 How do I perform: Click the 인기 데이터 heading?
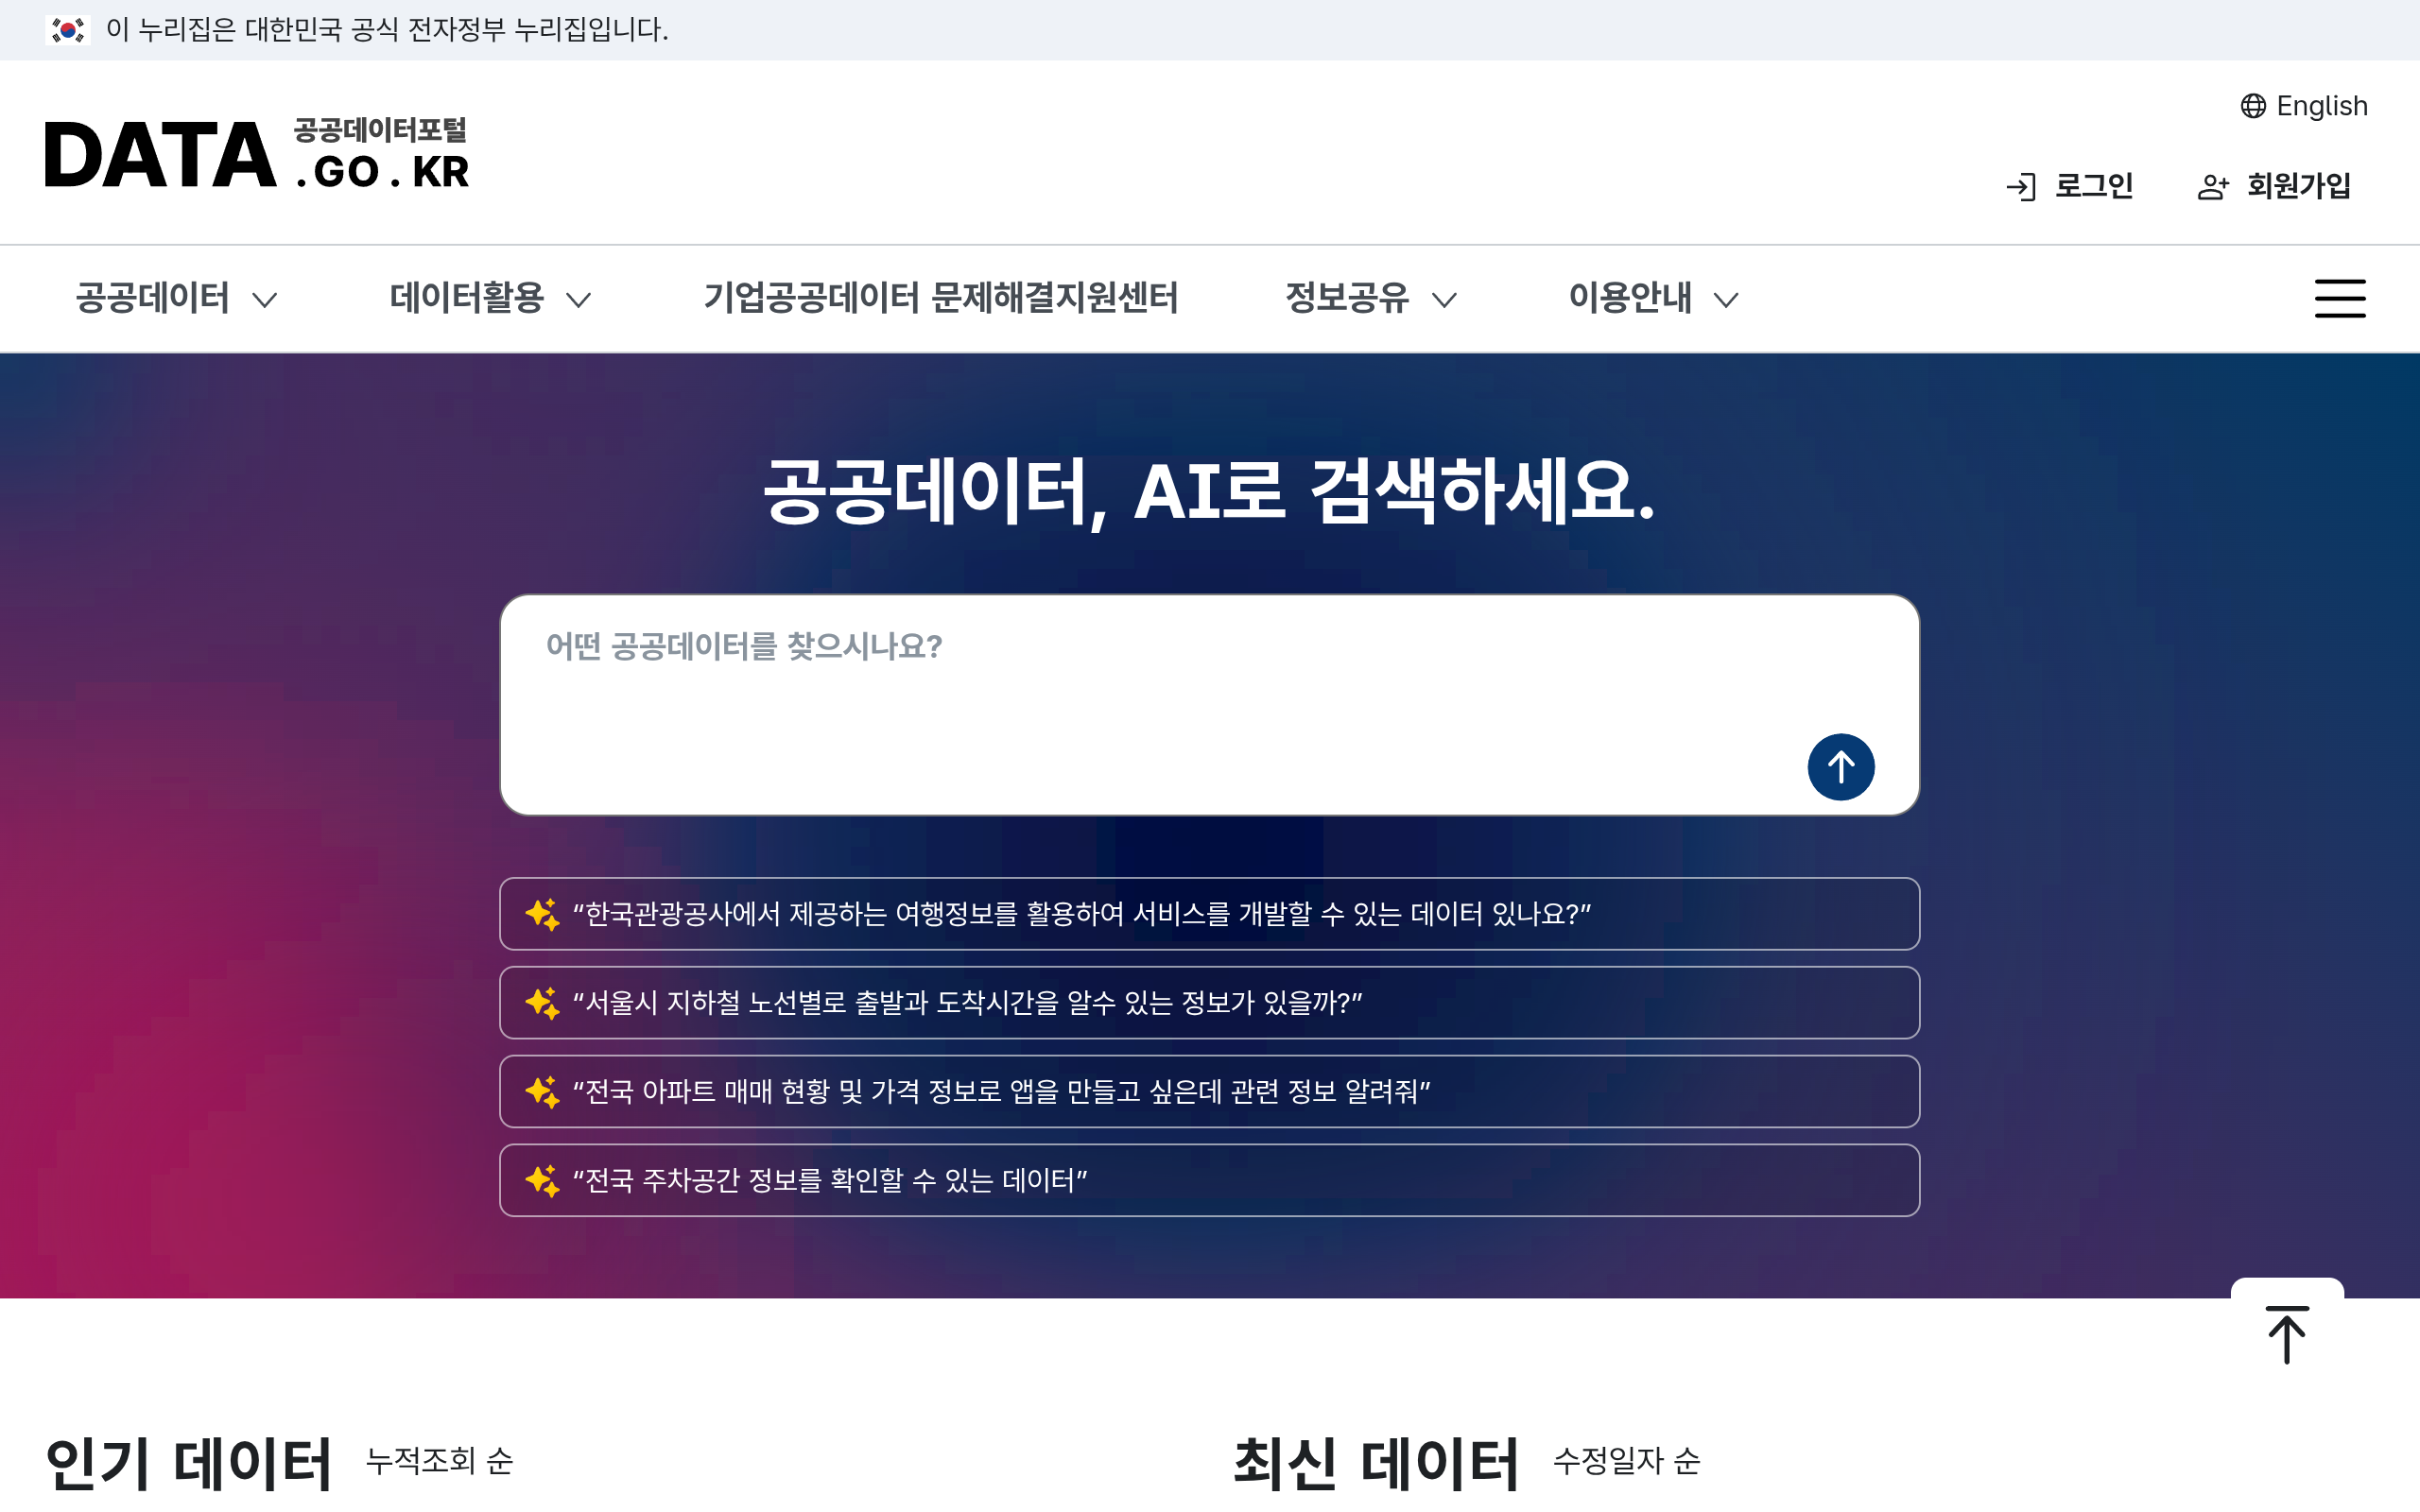[188, 1463]
